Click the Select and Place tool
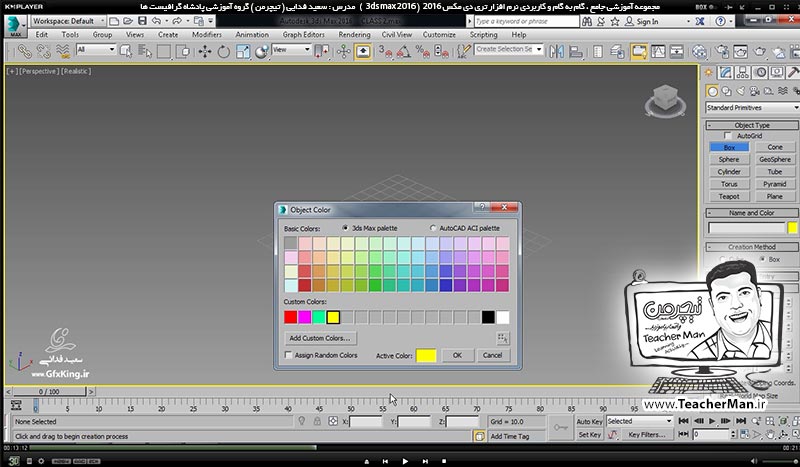The width and height of the screenshot is (800, 467). 262,51
